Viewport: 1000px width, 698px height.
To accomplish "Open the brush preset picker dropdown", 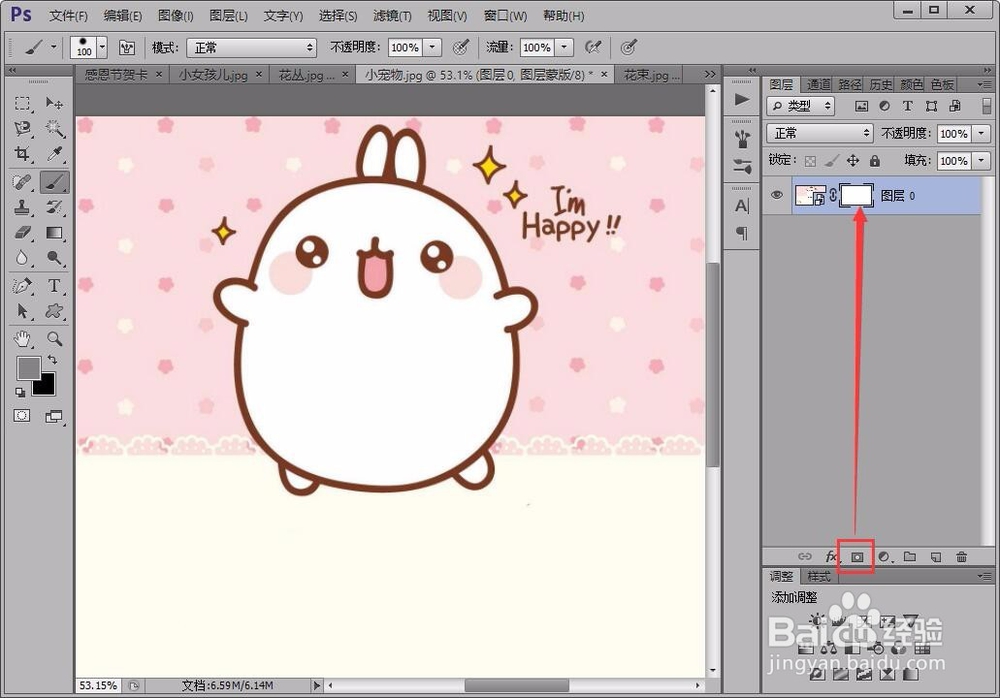I will [103, 48].
